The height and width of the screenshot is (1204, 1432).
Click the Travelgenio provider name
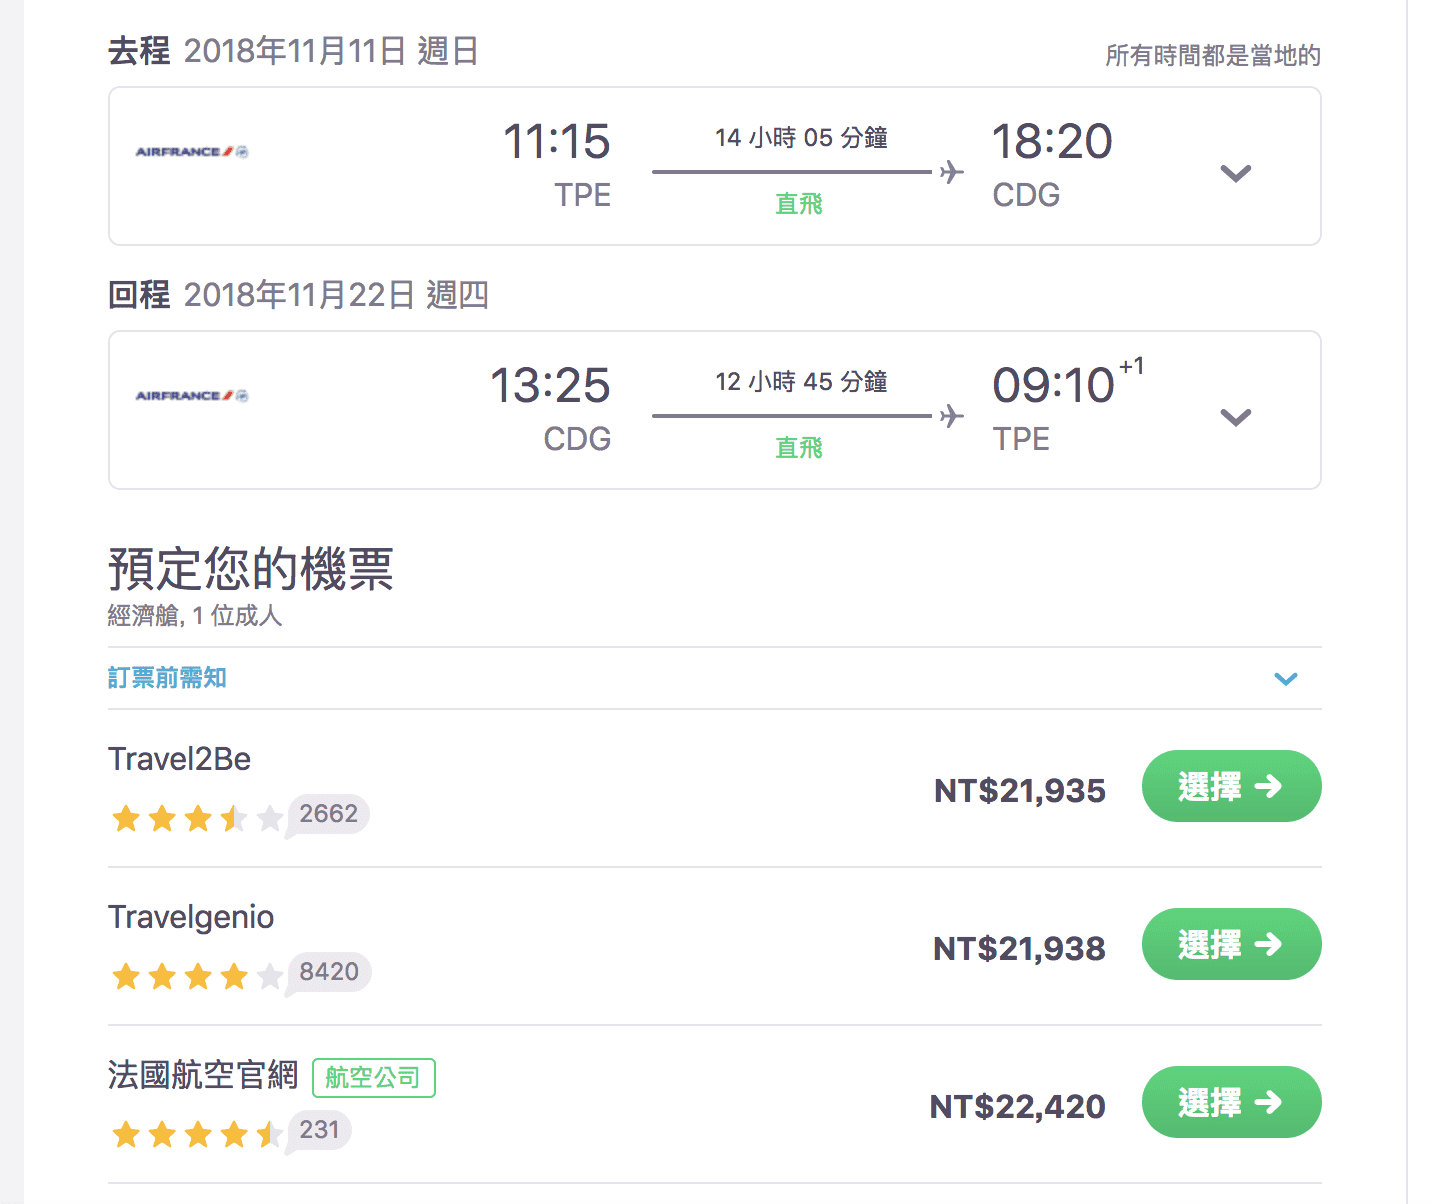click(x=191, y=917)
